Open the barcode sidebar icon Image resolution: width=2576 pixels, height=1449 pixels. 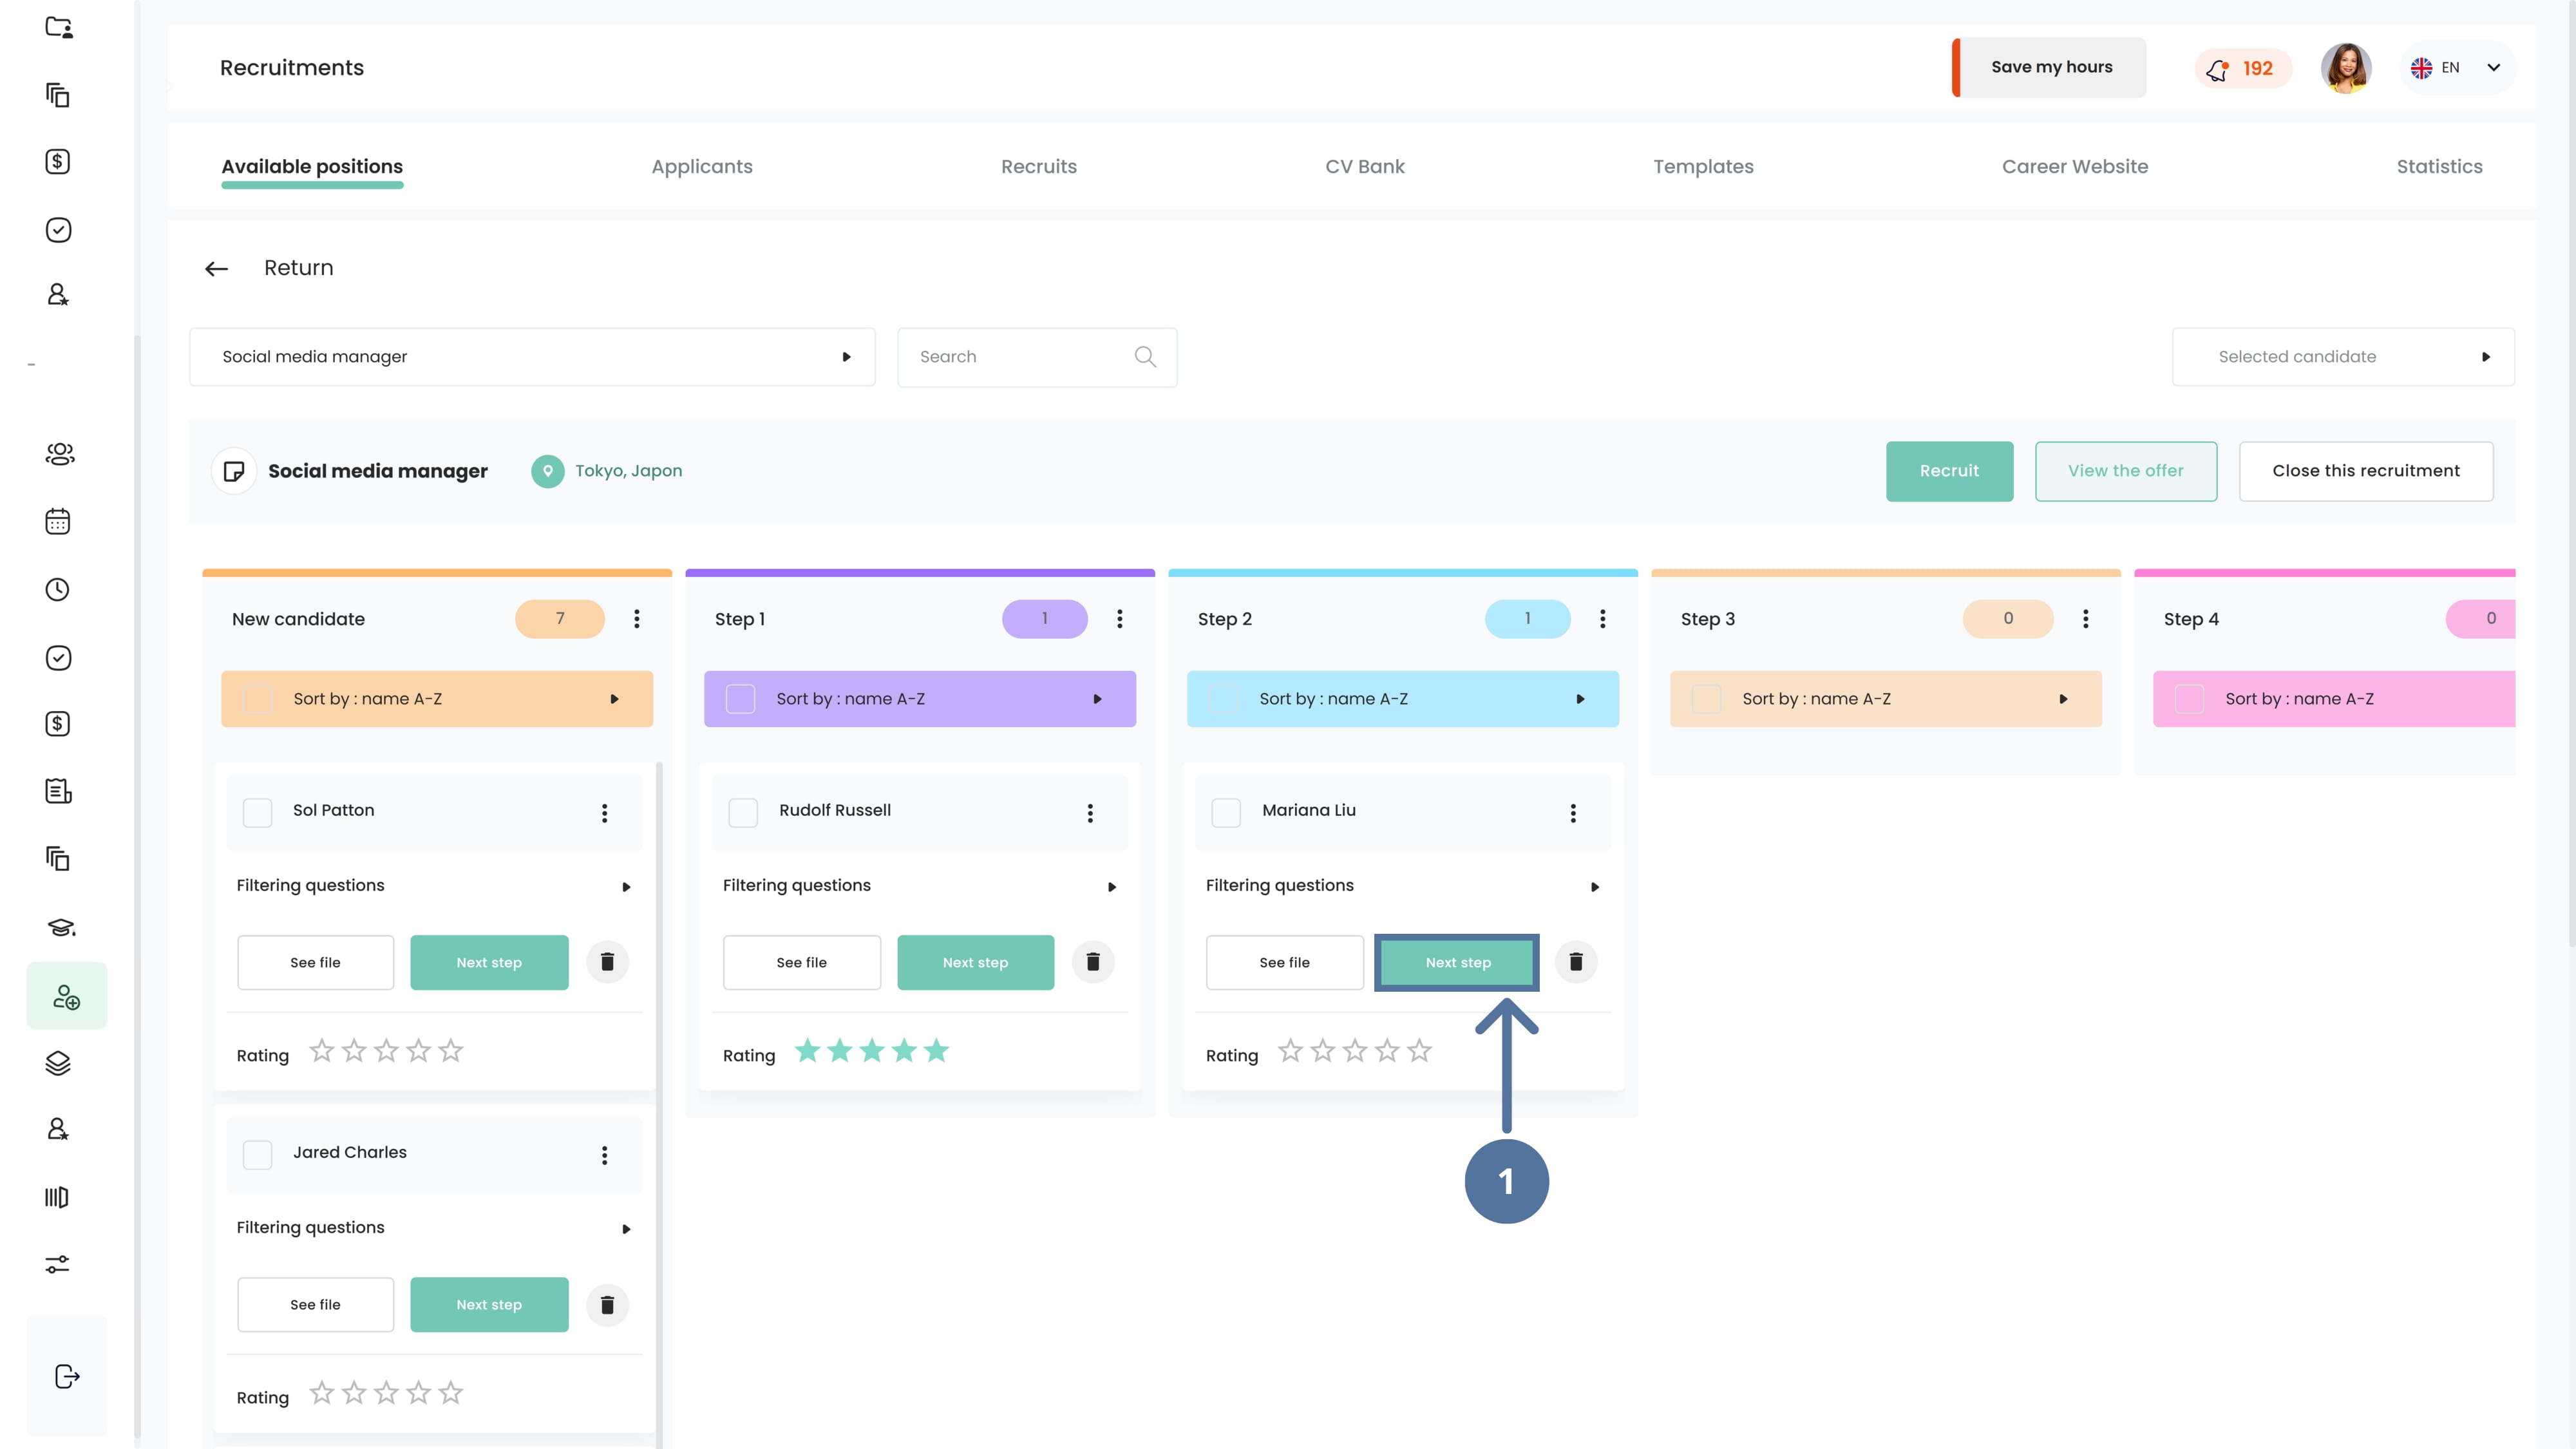point(57,1197)
